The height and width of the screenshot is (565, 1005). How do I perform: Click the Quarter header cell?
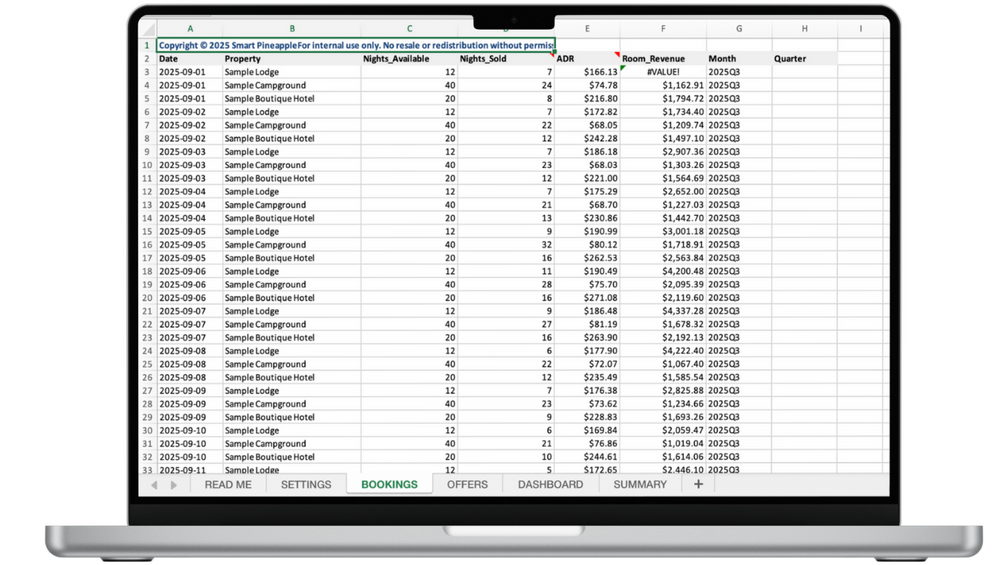click(804, 59)
